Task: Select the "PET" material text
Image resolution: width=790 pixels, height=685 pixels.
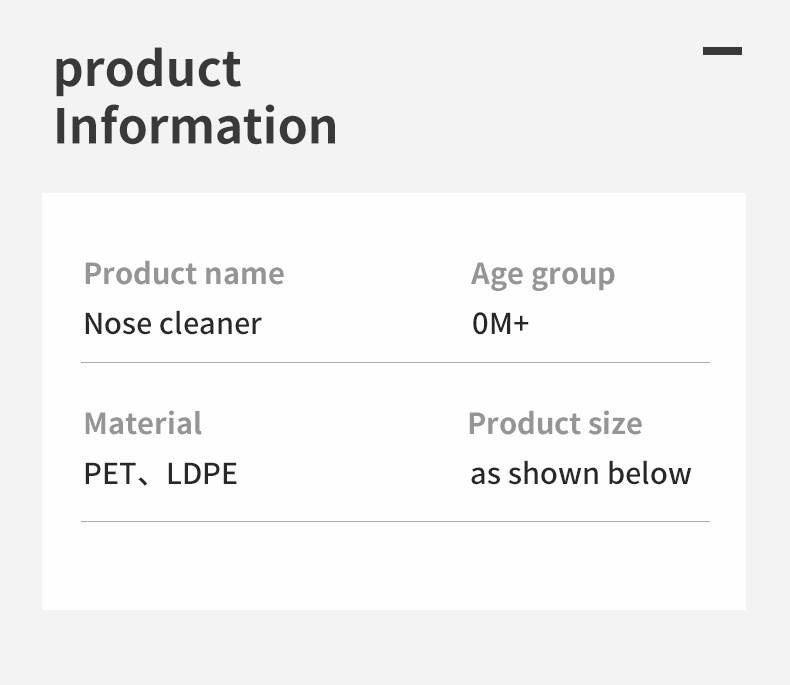Action: (x=109, y=474)
